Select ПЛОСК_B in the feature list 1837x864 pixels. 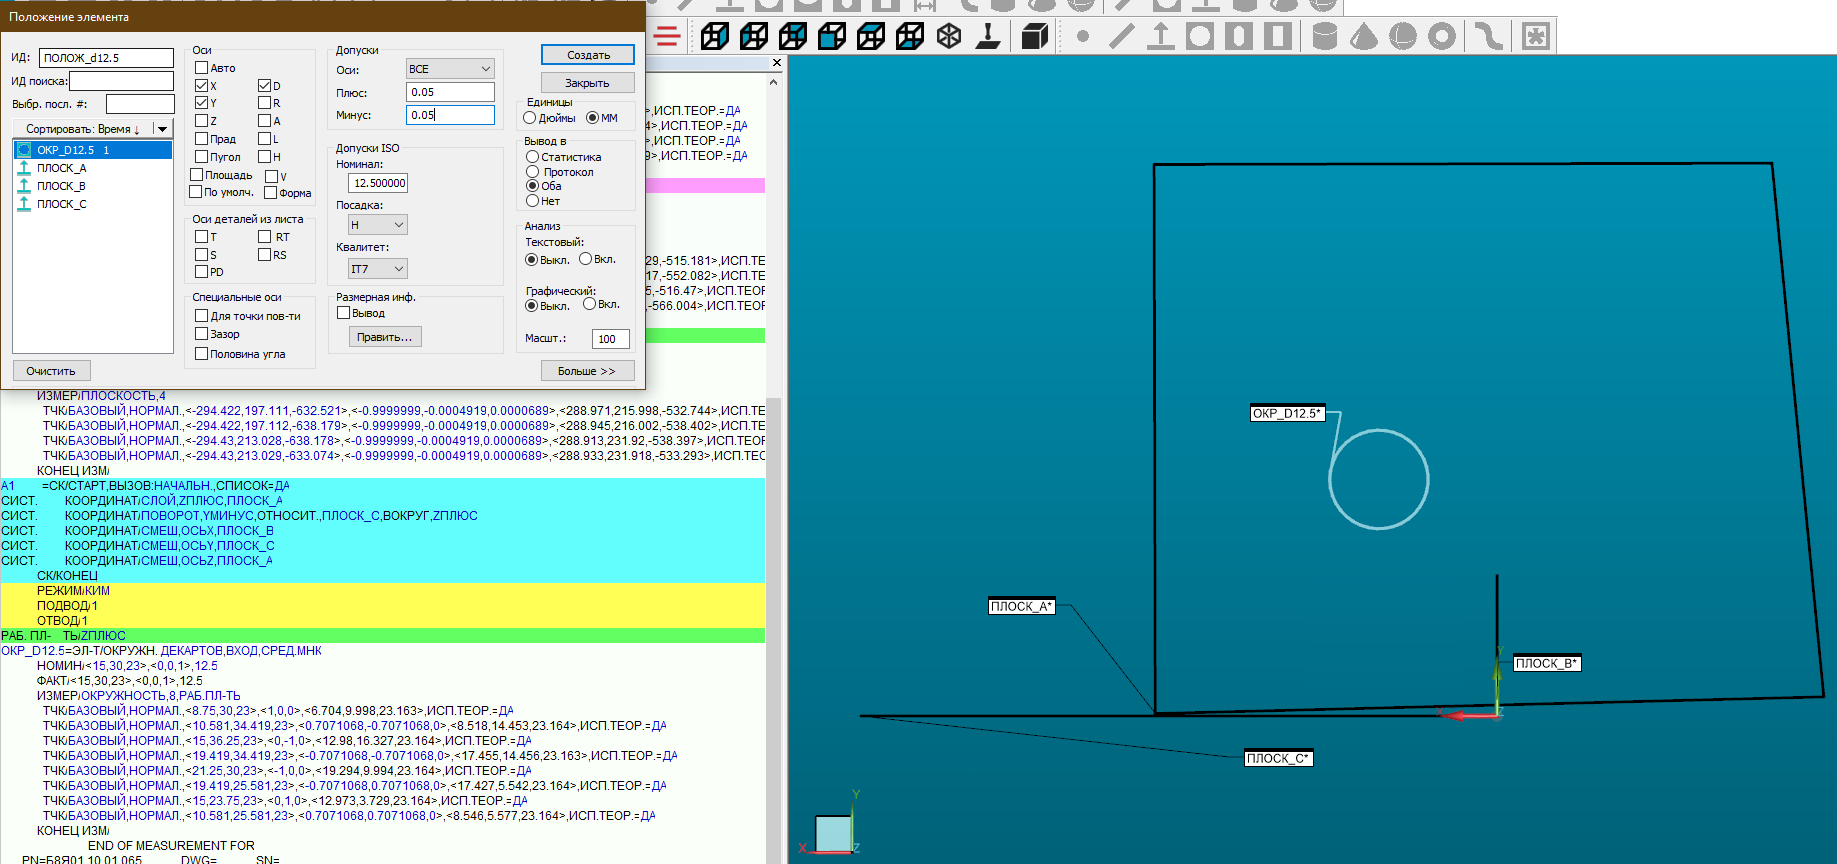[x=61, y=186]
